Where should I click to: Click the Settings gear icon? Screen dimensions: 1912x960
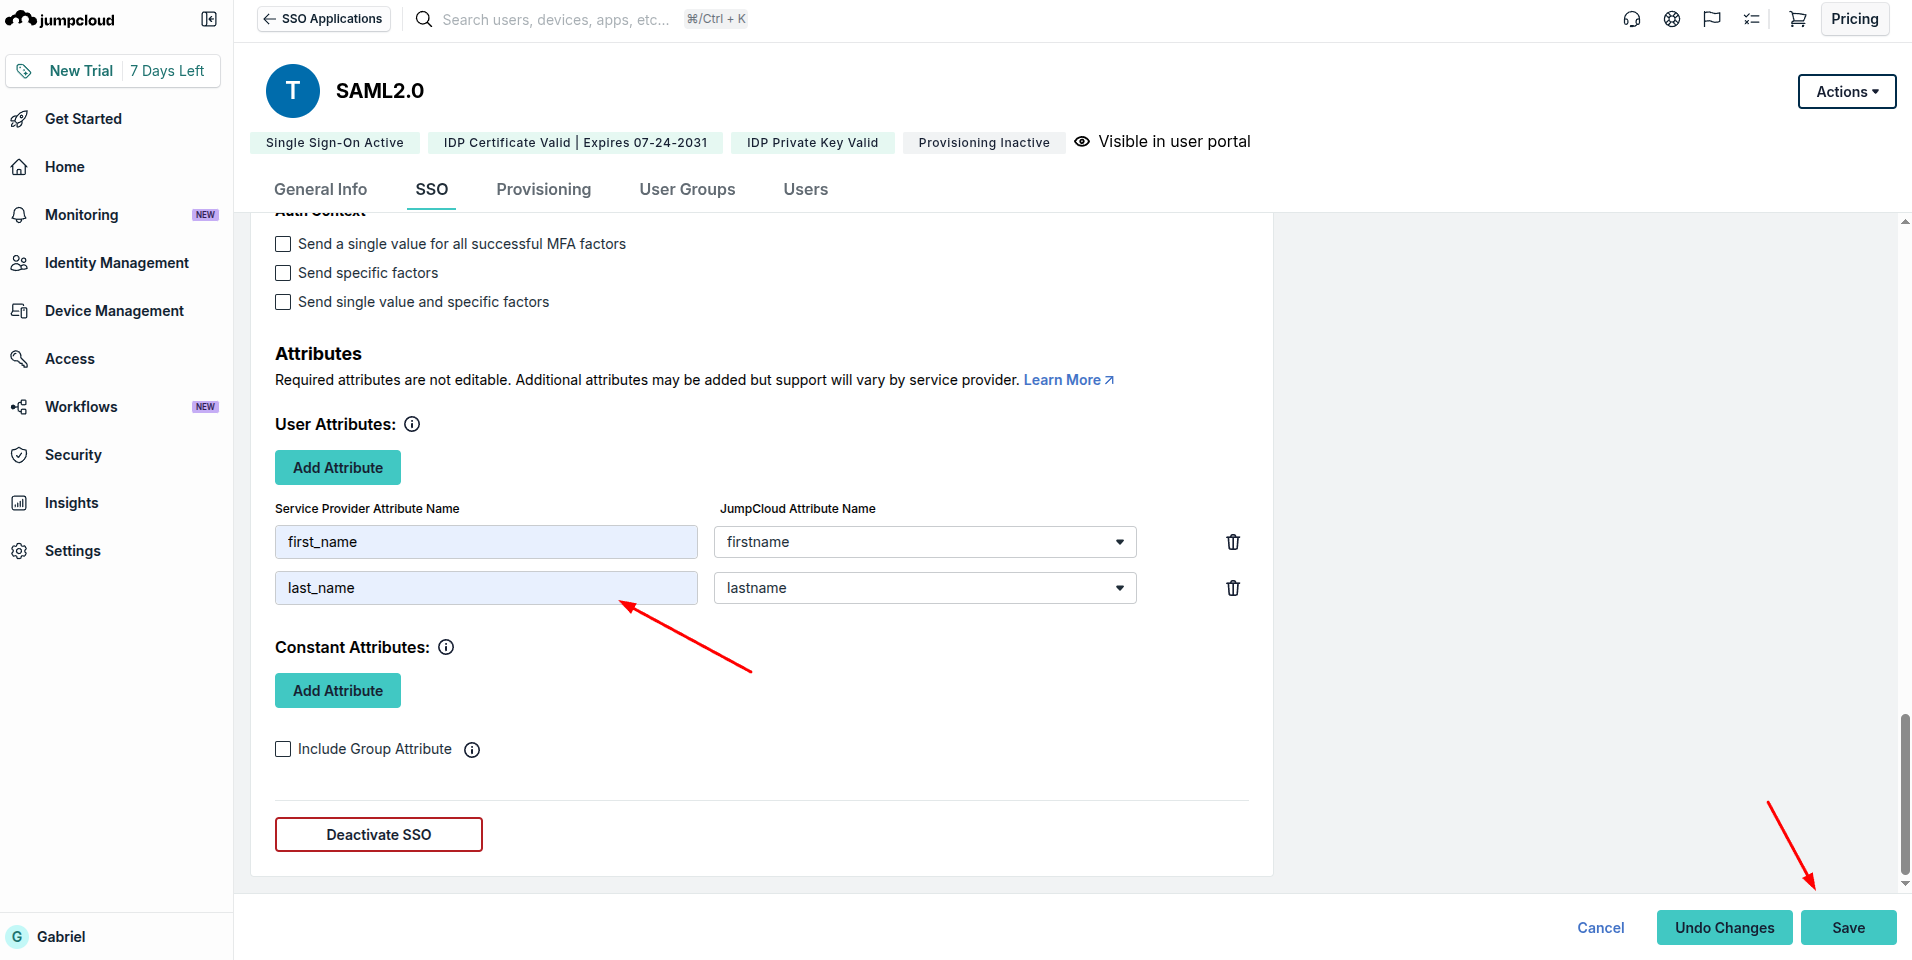[19, 551]
